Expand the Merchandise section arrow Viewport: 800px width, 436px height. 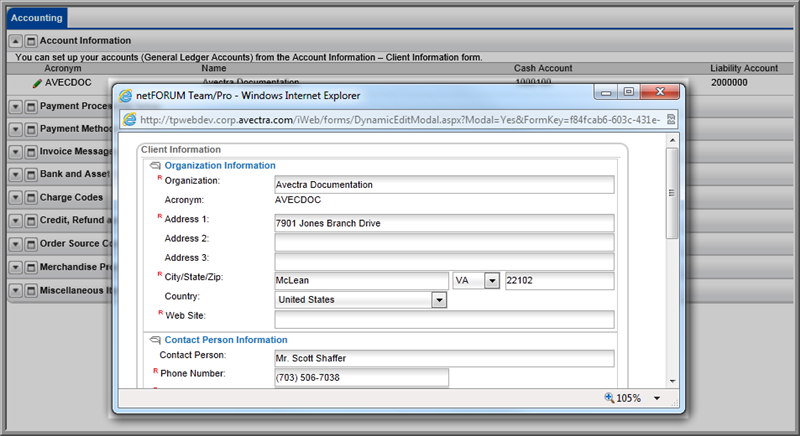[x=16, y=267]
